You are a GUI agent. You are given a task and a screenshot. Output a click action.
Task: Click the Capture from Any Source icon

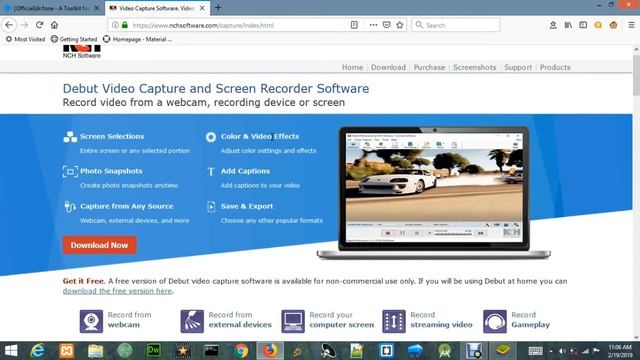click(70, 207)
